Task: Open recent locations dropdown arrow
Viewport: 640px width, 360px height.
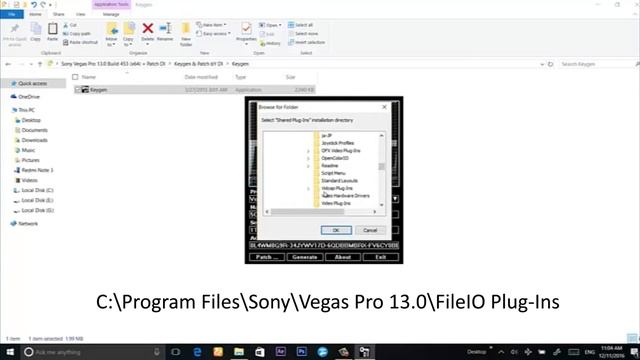Action: pos(31,64)
